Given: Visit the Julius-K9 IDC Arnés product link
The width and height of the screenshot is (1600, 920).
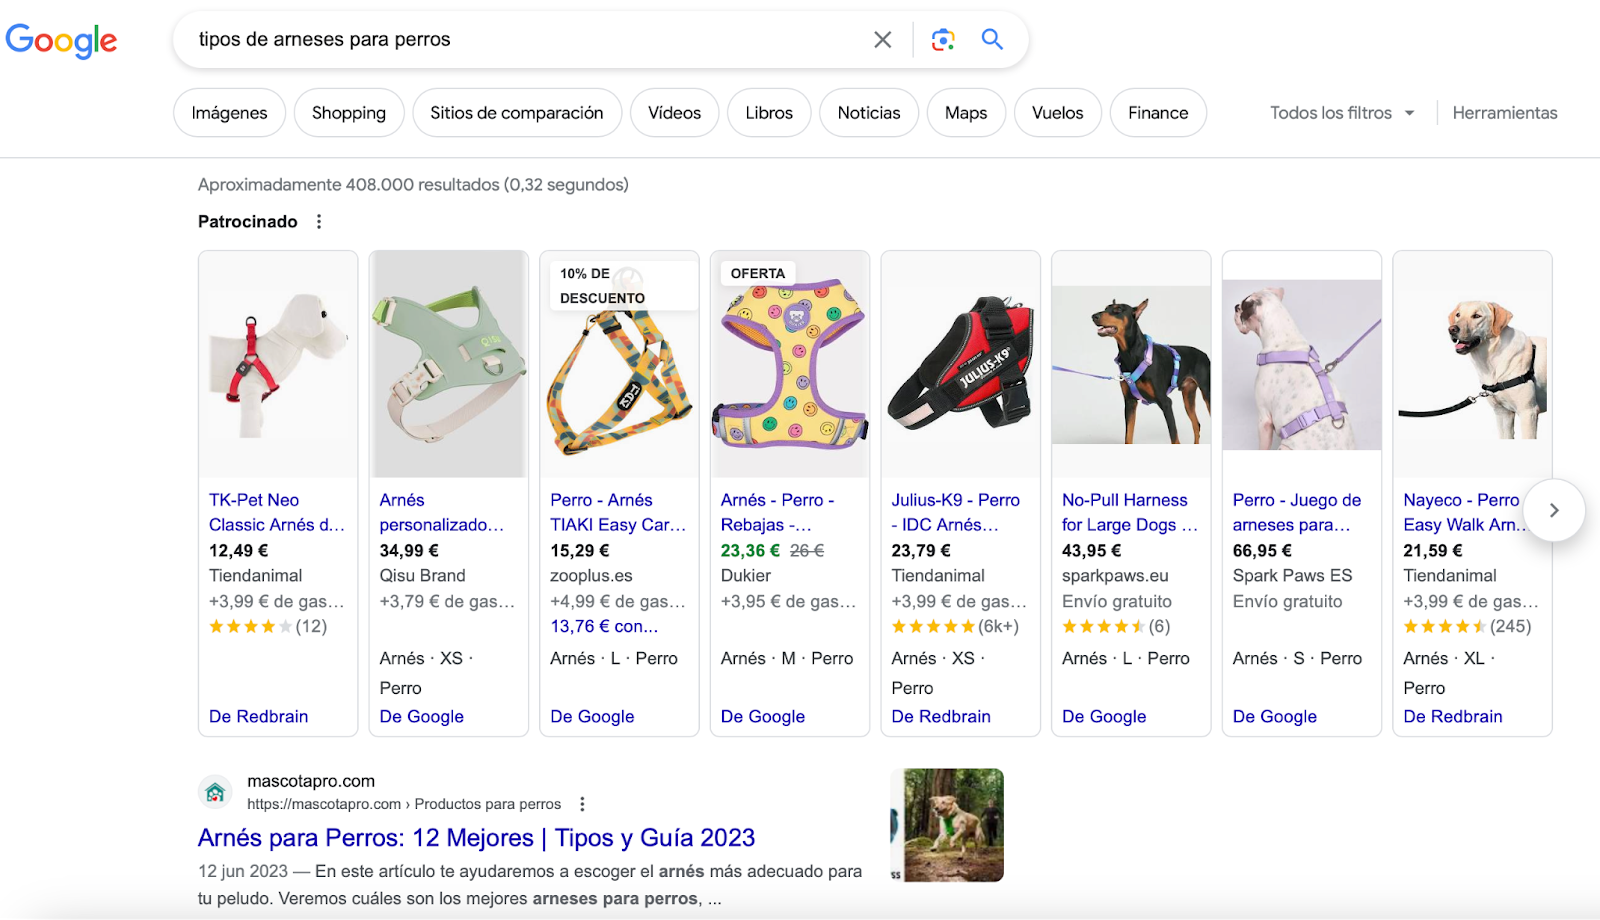Looking at the screenshot, I should point(956,512).
